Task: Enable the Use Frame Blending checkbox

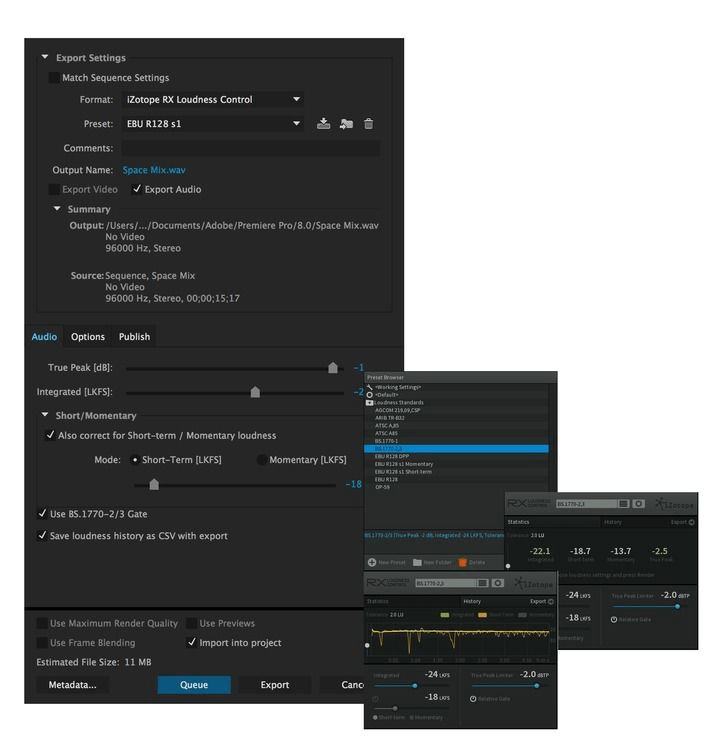Action: click(42, 642)
